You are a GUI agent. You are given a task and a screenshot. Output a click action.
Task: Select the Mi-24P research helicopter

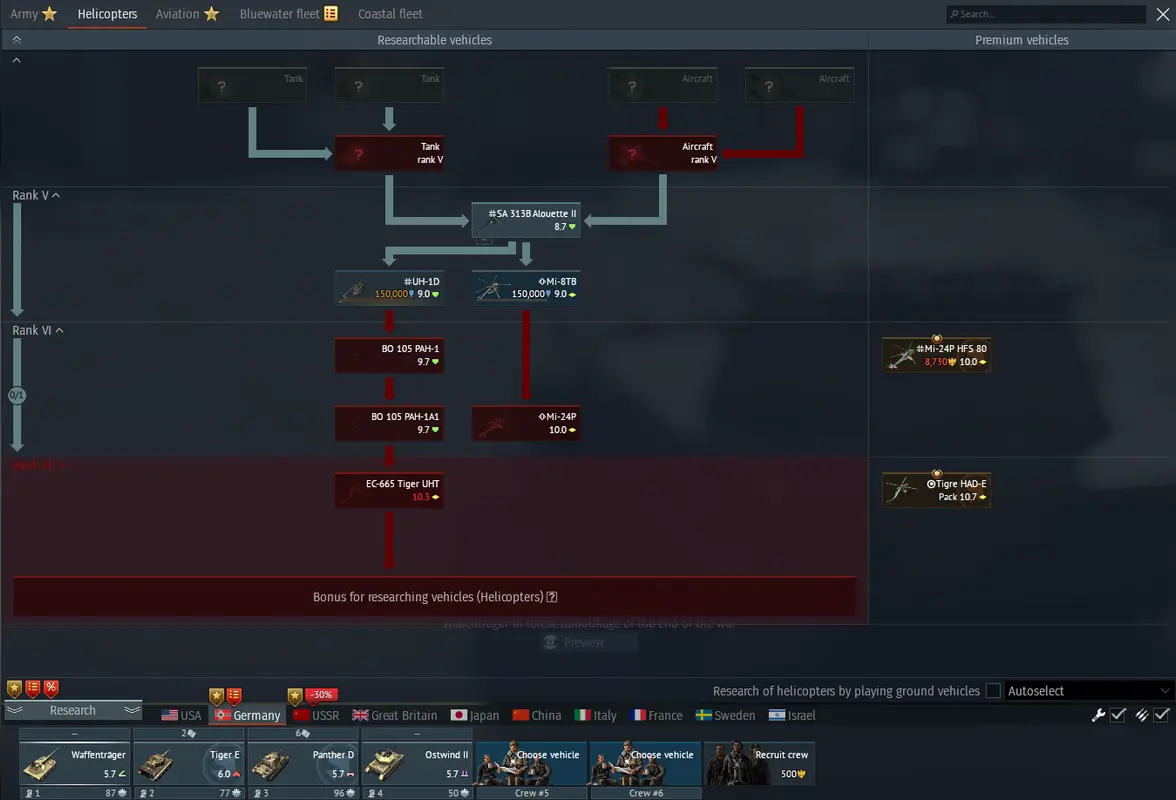click(x=526, y=423)
